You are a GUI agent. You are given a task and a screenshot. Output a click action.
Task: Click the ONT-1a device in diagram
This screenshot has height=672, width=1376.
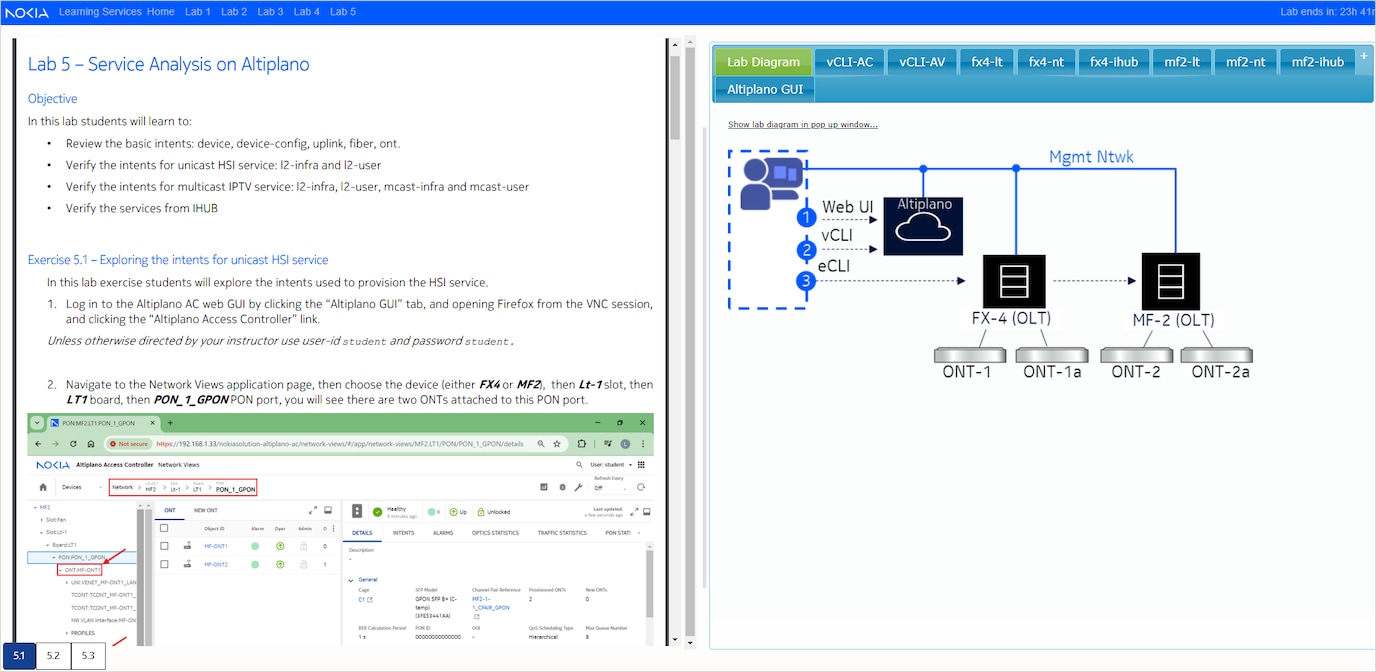[1051, 355]
